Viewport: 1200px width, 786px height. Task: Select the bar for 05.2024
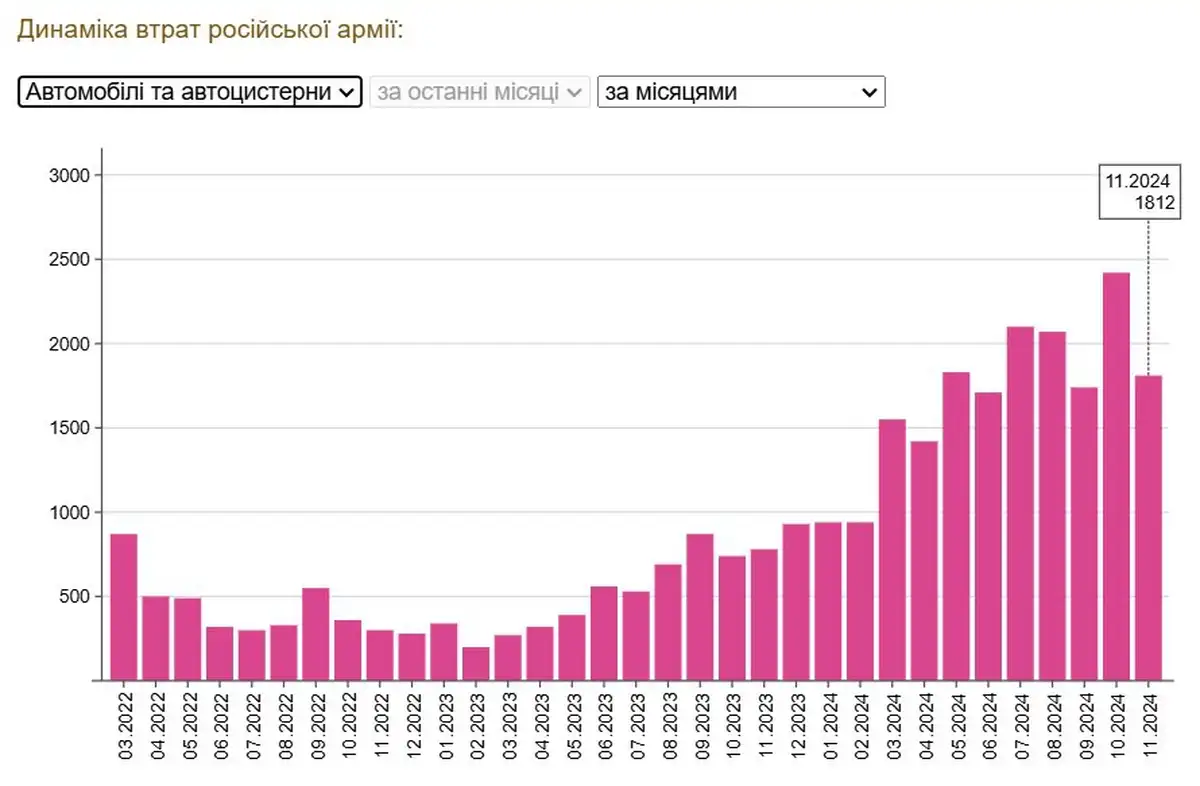[956, 526]
